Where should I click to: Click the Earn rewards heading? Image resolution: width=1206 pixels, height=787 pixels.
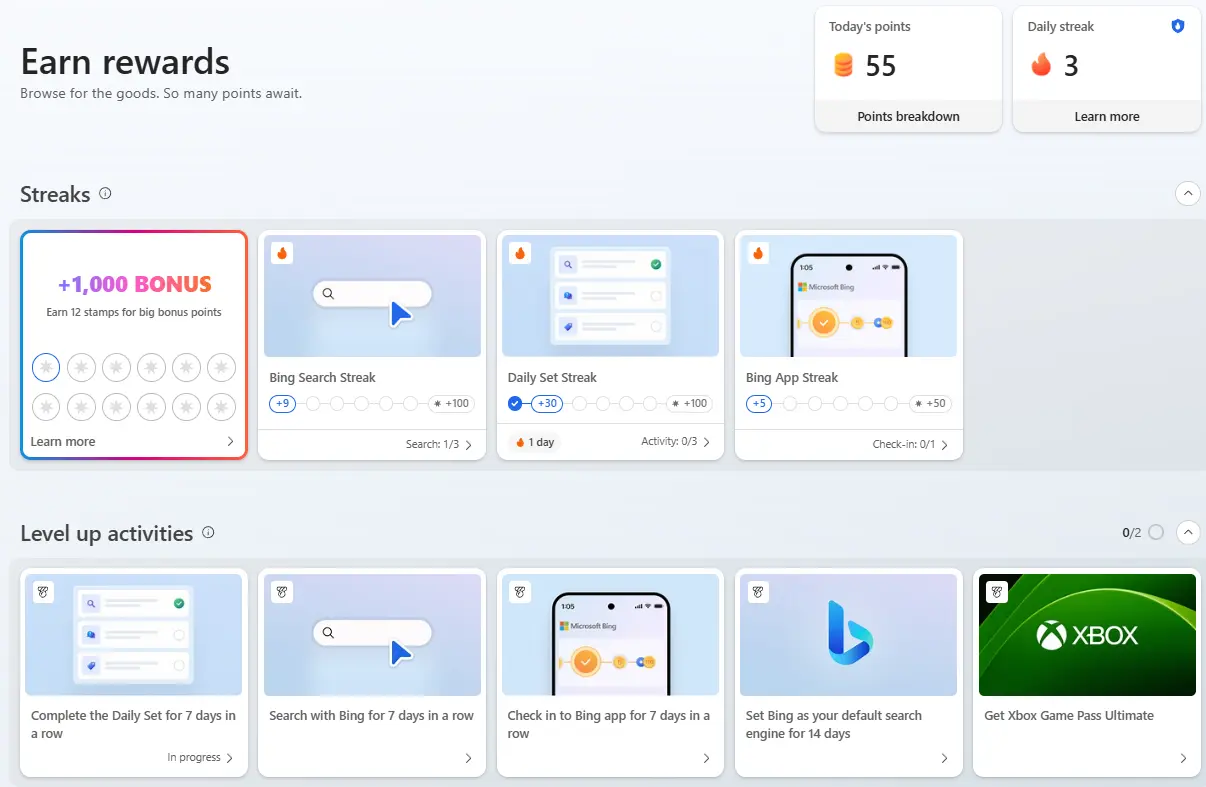125,62
